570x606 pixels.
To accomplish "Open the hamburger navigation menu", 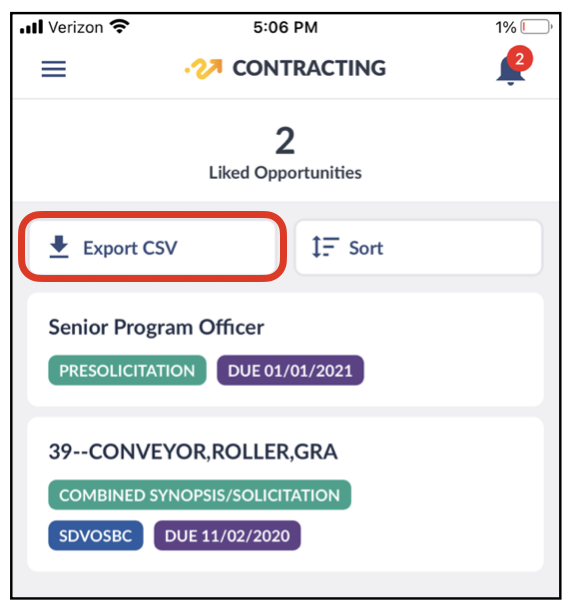I will click(54, 69).
